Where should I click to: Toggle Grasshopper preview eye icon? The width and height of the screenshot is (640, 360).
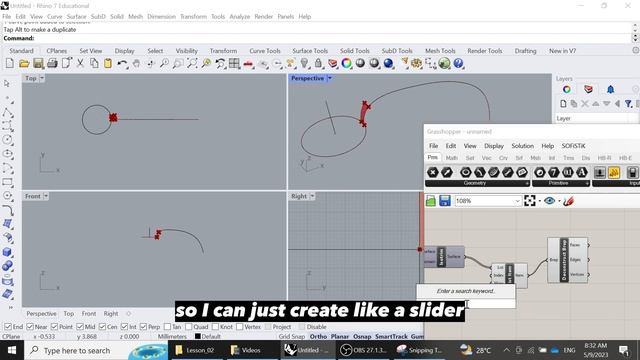click(x=549, y=201)
